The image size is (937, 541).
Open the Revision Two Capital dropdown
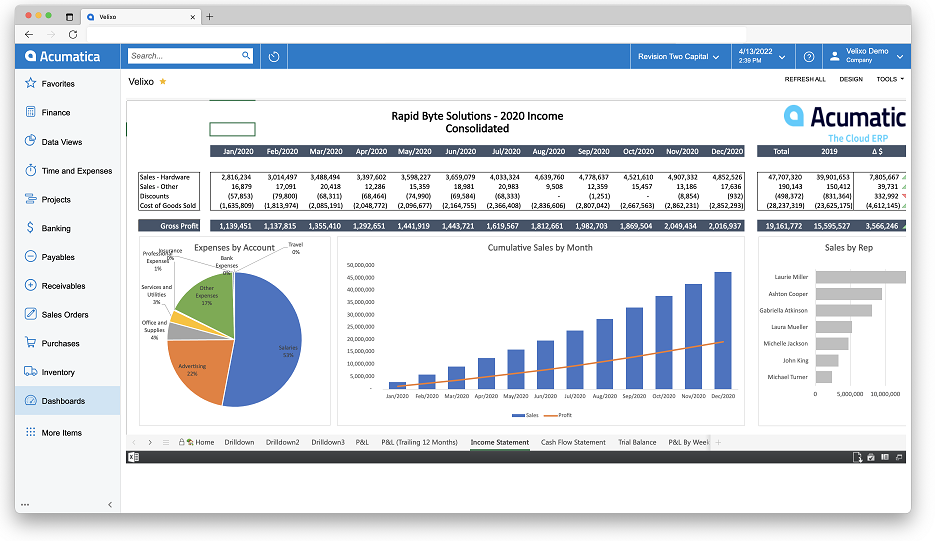pos(678,57)
